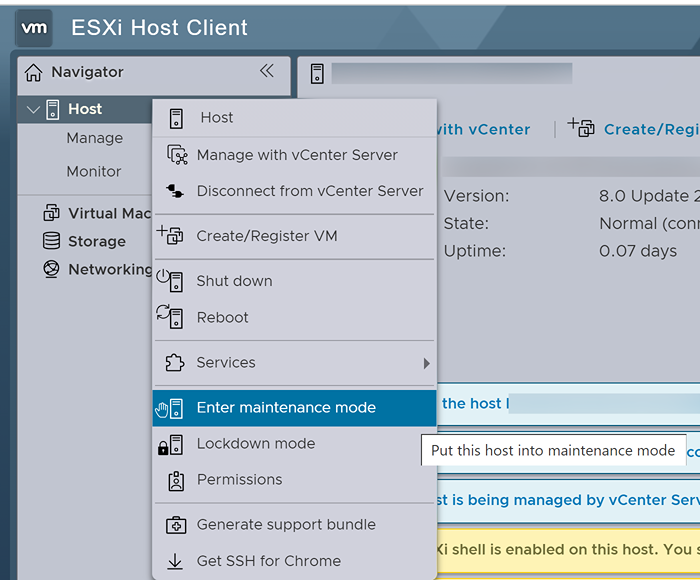Collapse the Navigator panel with double chevron
Image resolution: width=700 pixels, height=580 pixels.
click(x=266, y=71)
